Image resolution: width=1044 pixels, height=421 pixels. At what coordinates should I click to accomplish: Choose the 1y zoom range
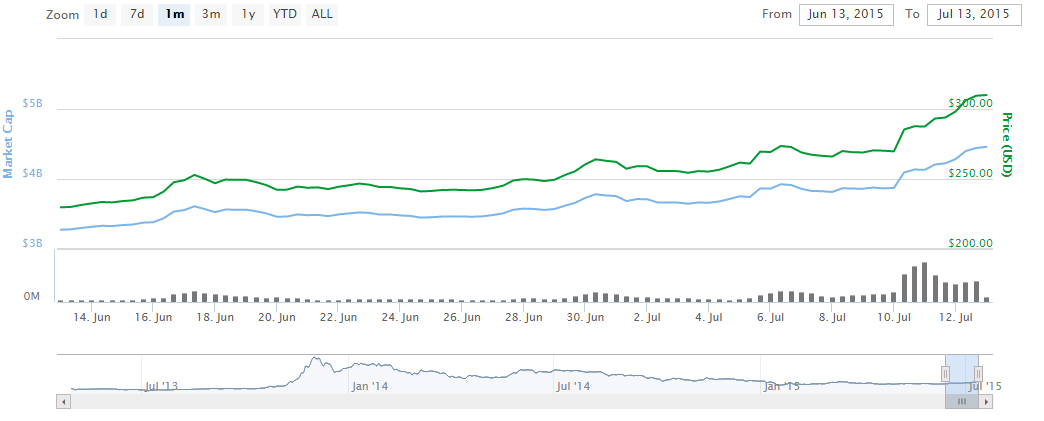pos(247,14)
